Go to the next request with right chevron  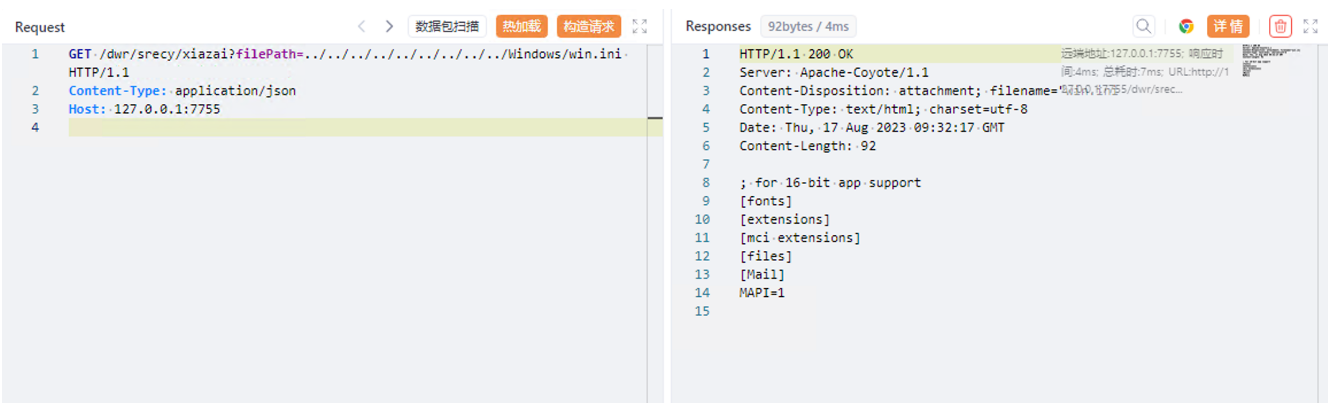[x=389, y=27]
